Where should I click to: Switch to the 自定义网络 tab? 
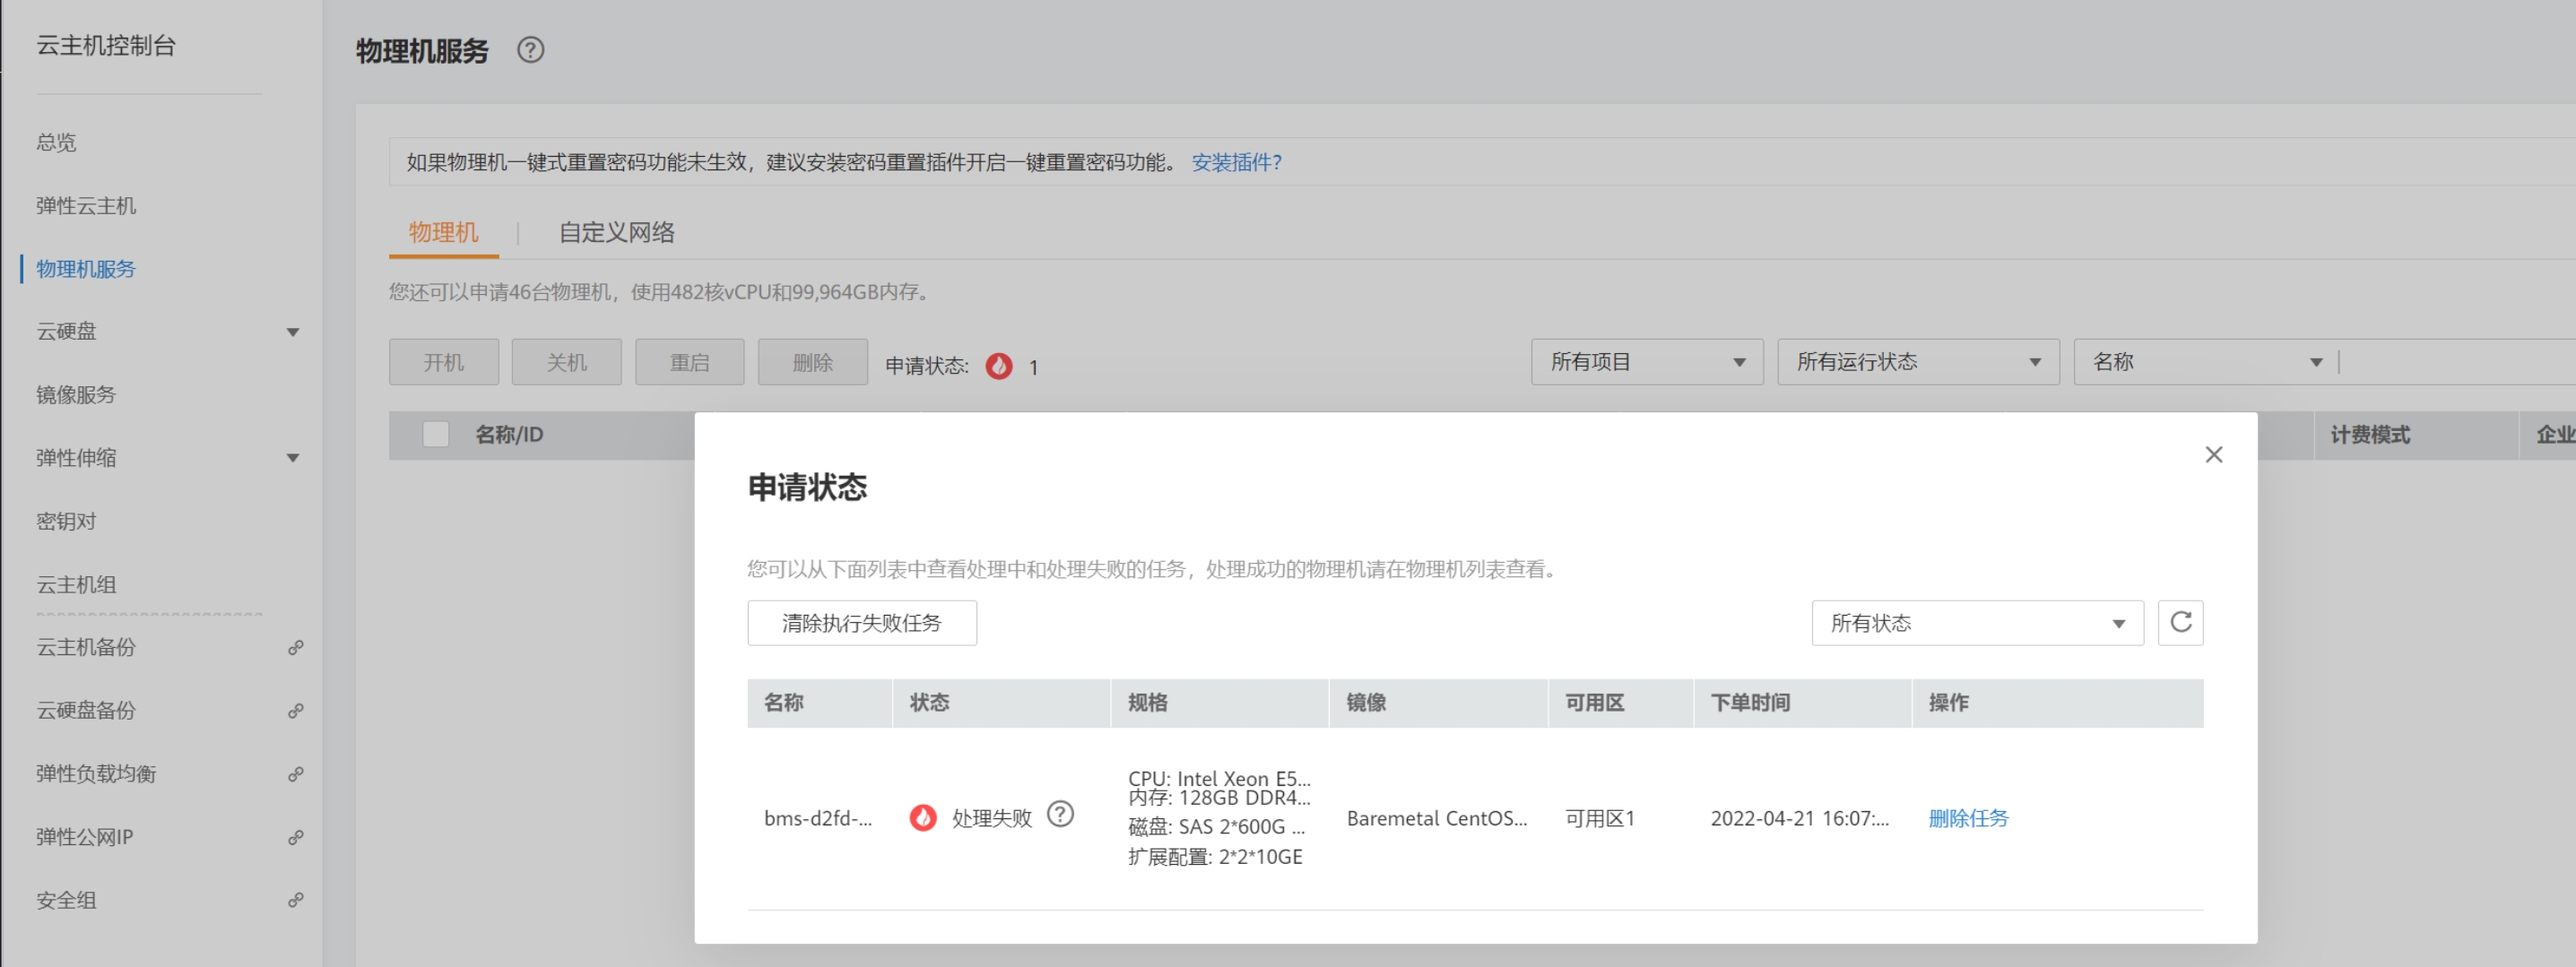616,233
